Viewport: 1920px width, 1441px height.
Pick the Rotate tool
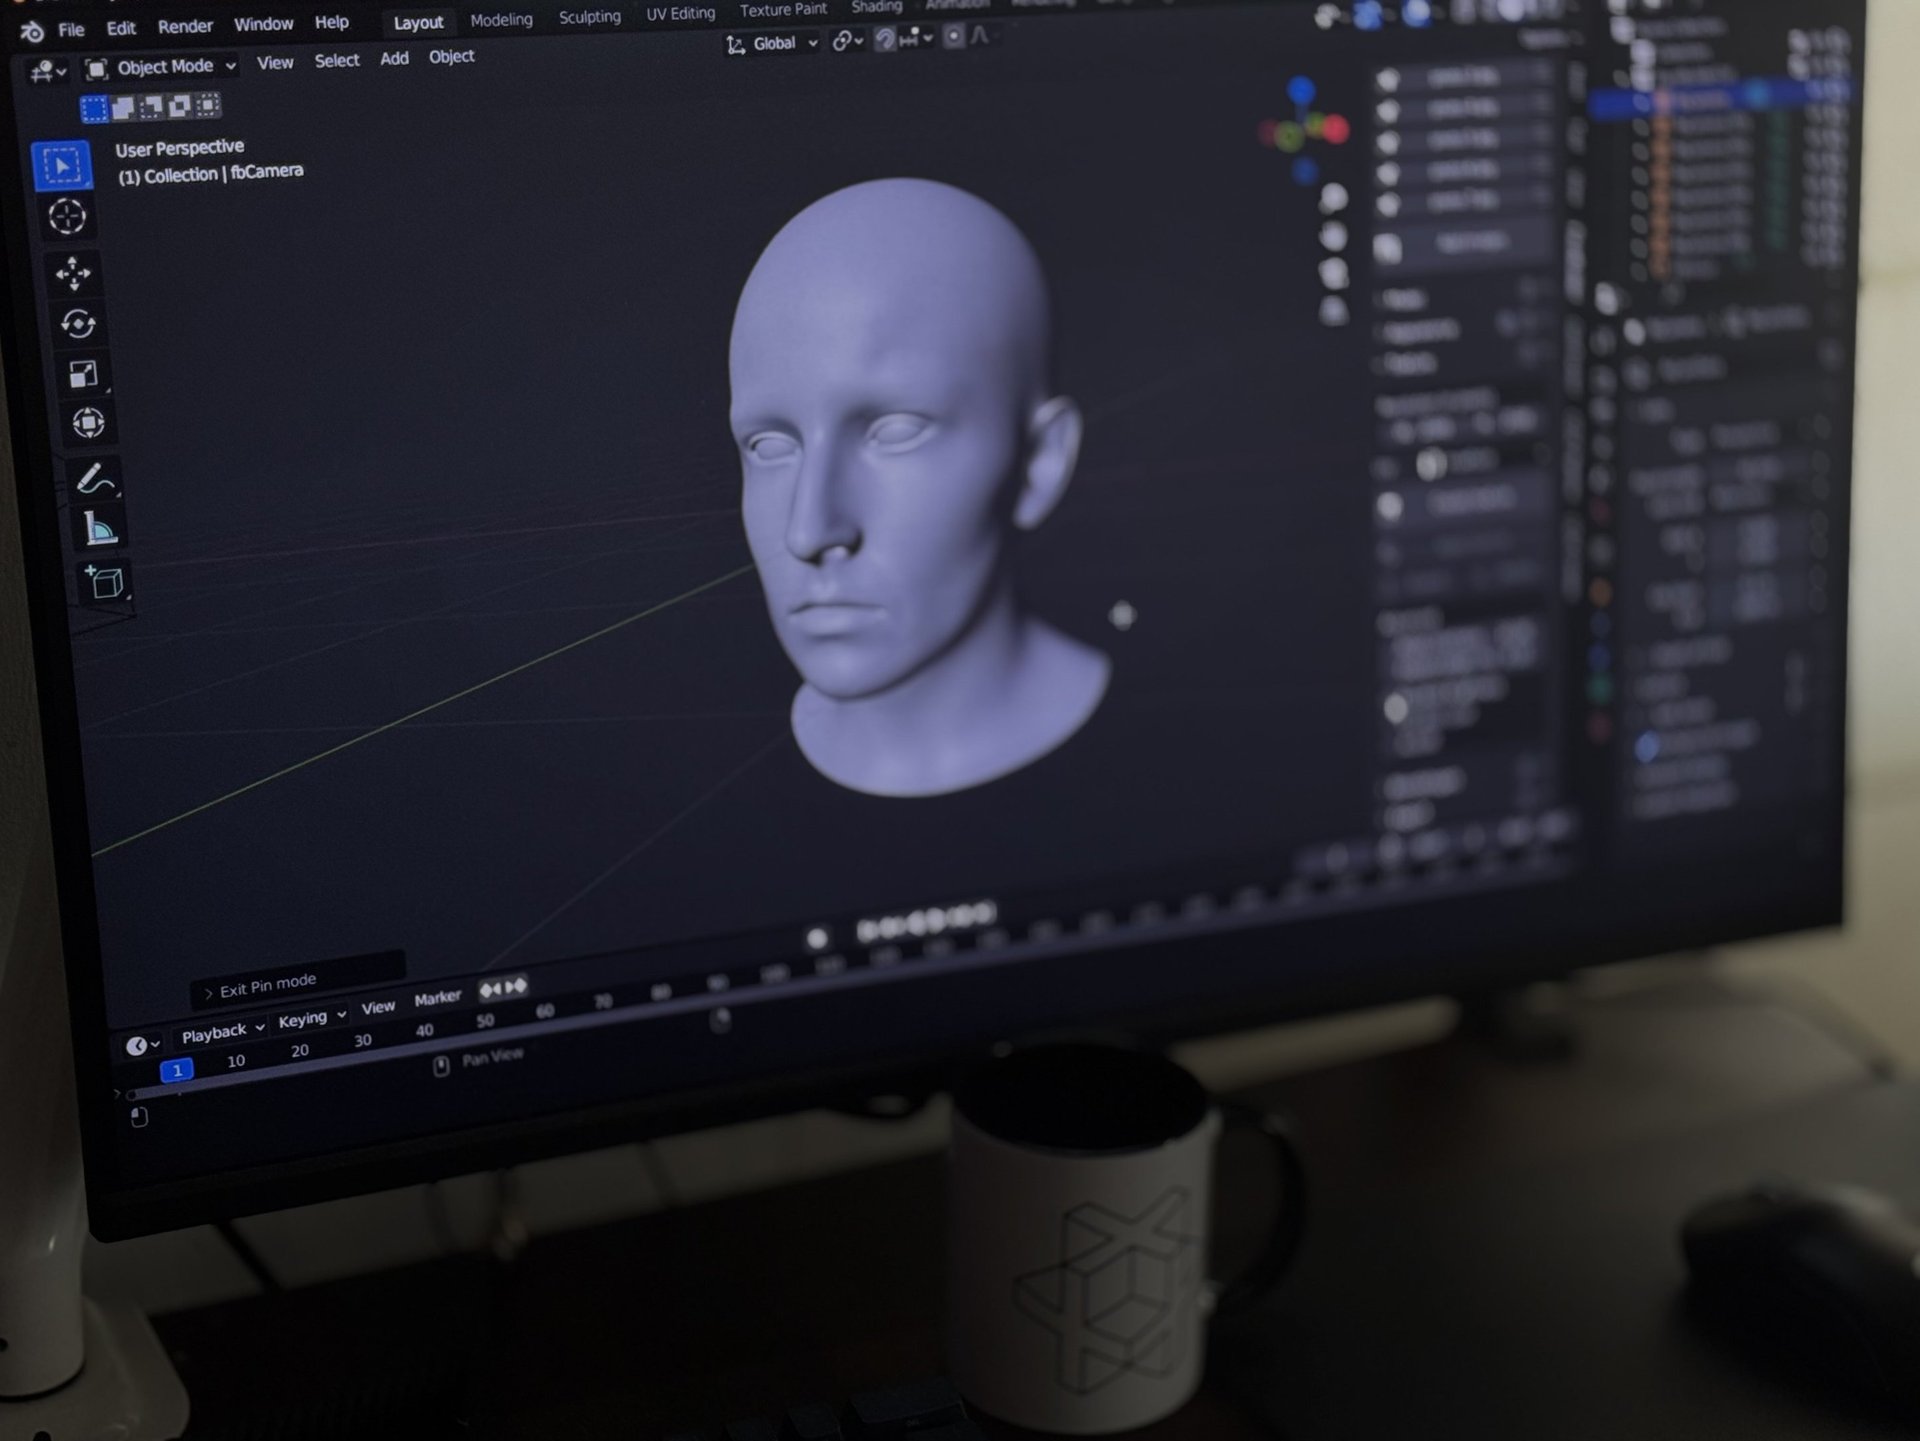click(78, 323)
